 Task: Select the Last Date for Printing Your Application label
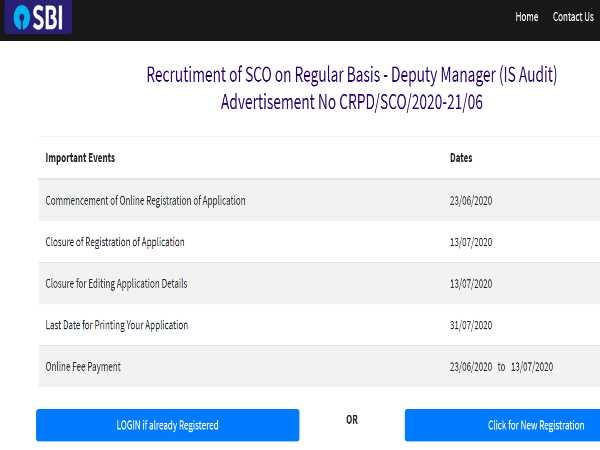[x=116, y=325]
